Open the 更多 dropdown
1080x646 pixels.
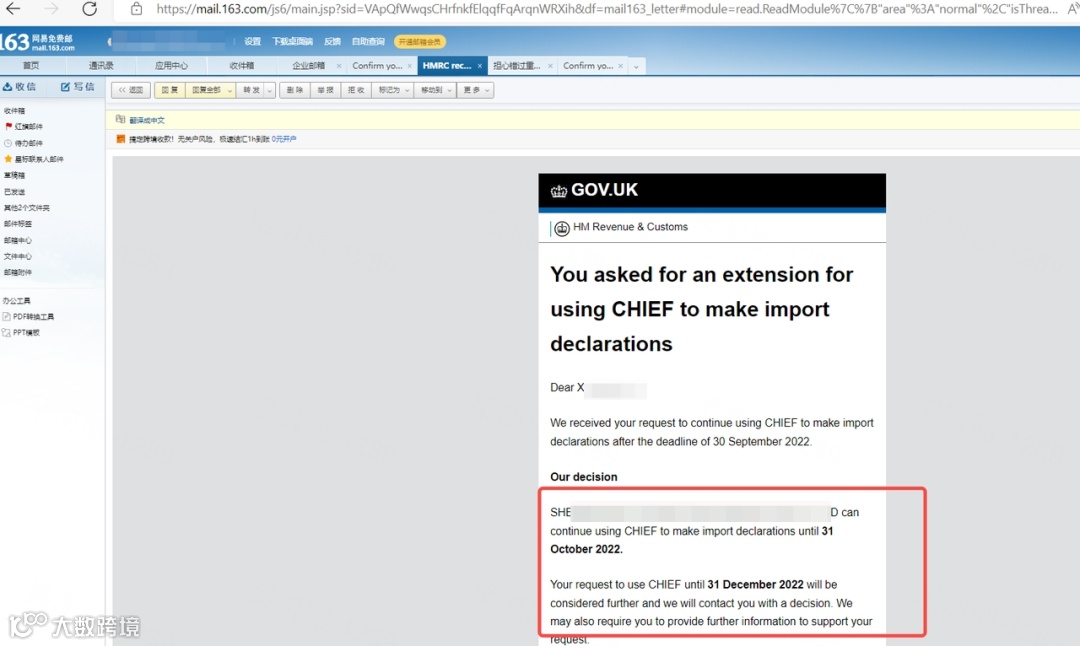tap(475, 90)
